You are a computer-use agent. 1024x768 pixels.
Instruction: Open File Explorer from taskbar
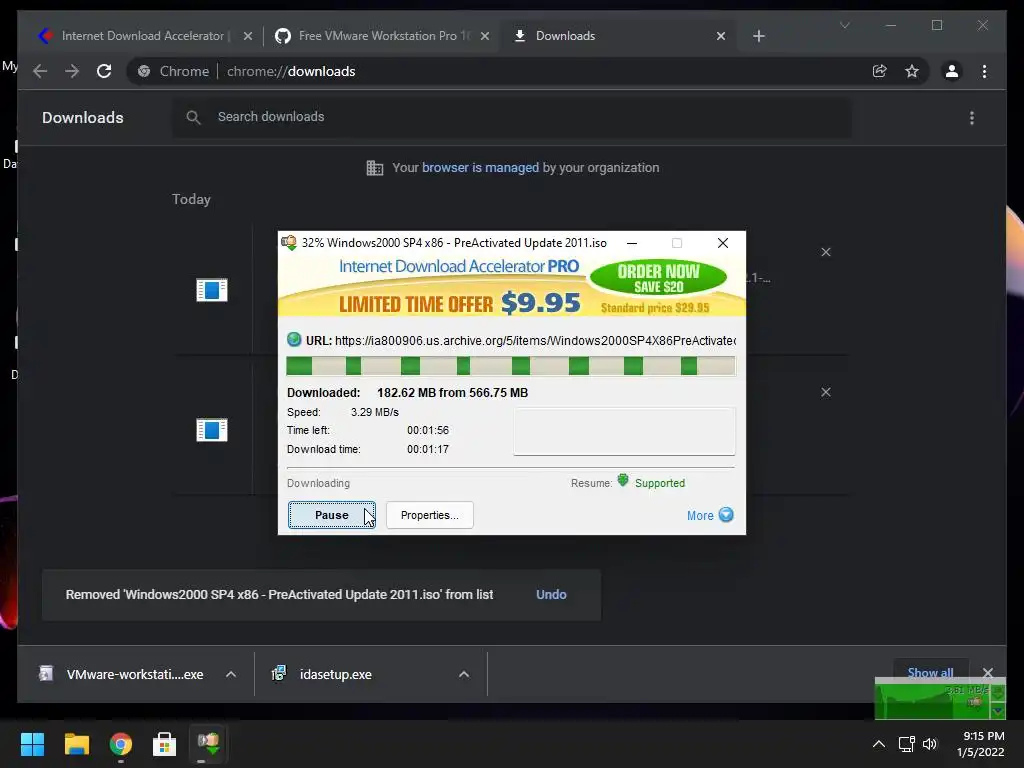coord(76,744)
